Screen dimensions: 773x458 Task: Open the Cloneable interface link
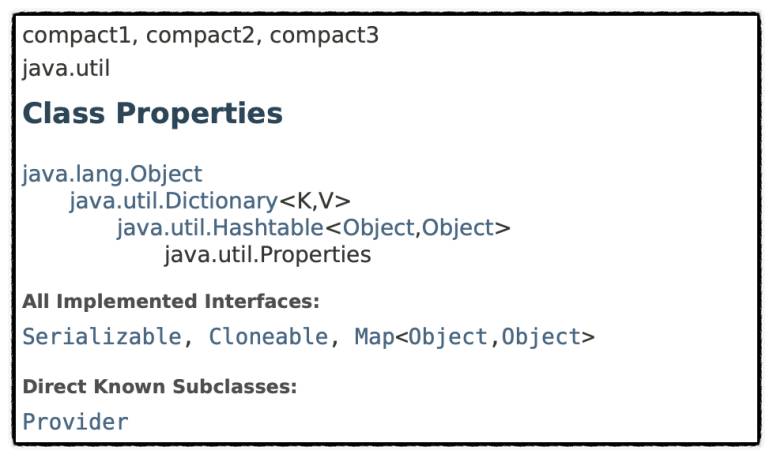268,337
